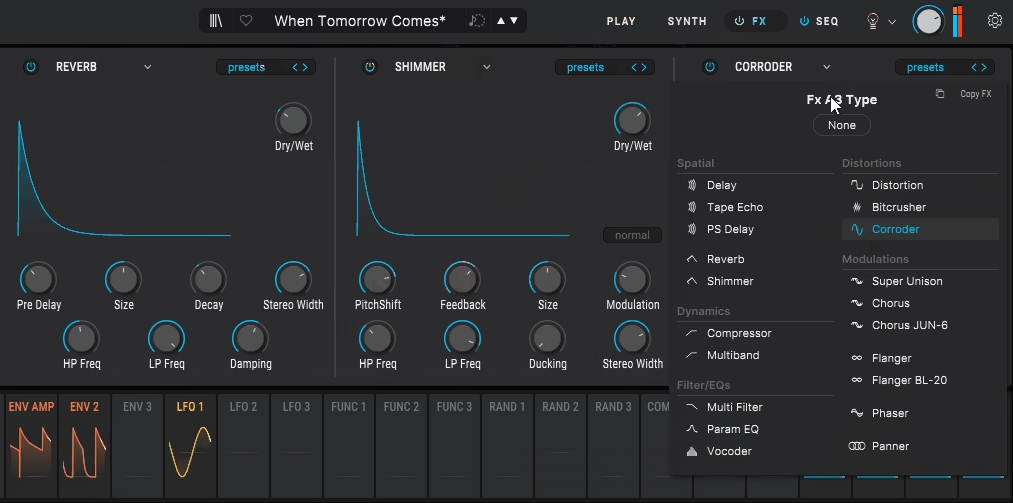1013x503 pixels.
Task: Toggle SEQ power in top bar
Action: click(x=804, y=21)
